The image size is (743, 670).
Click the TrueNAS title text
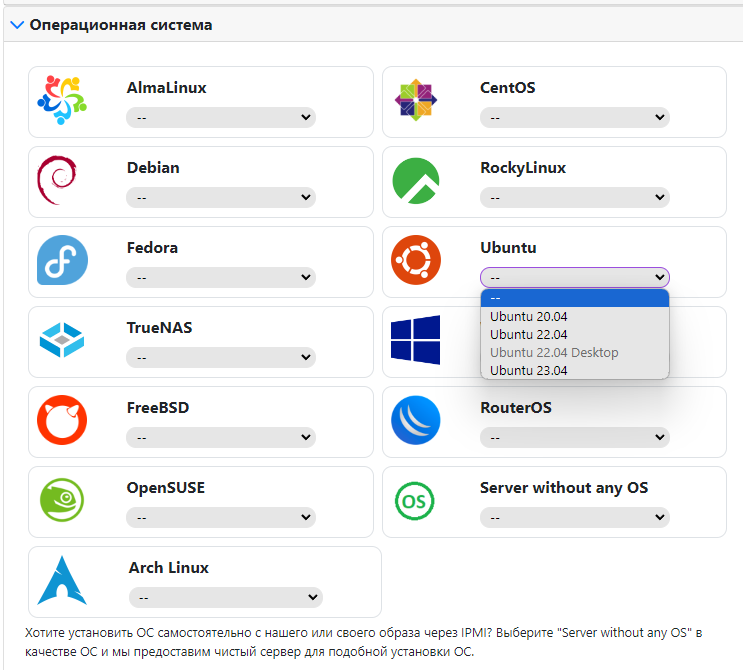coord(159,328)
